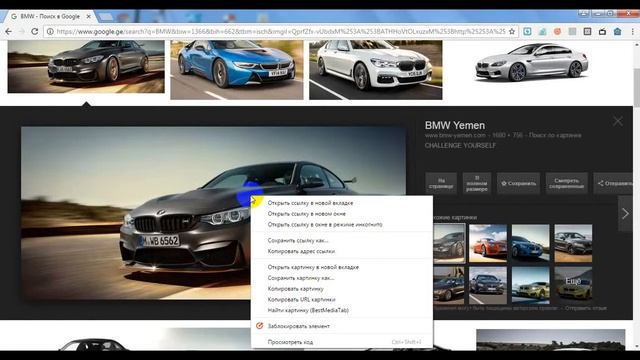Image resolution: width=640 pixels, height=360 pixels.
Task: Go to next image with right chevron
Action: tap(625, 213)
